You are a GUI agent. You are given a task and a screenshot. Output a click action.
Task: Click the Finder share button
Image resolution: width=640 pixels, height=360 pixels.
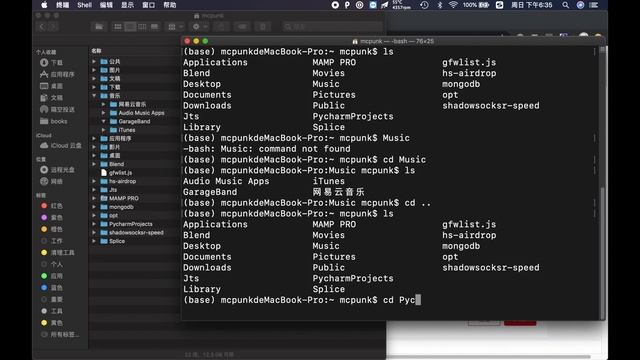pos(221,27)
